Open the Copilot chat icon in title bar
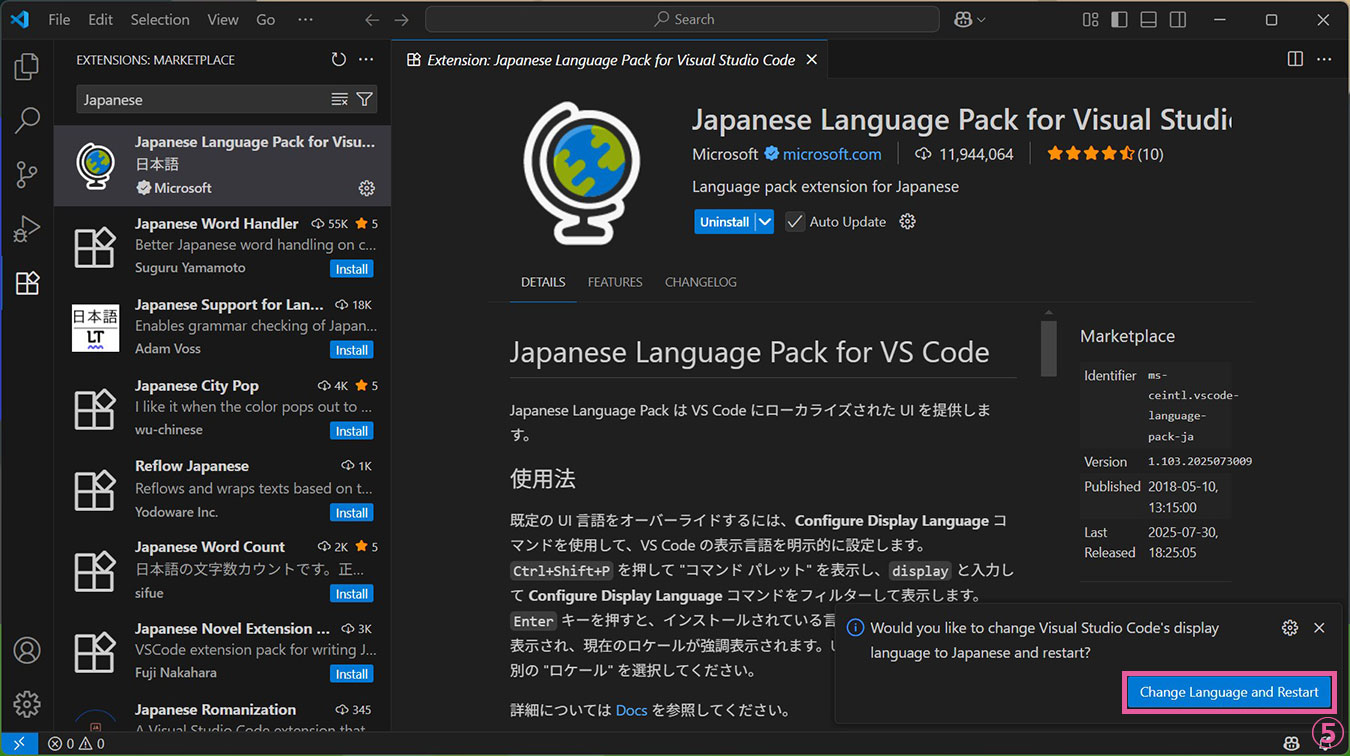The height and width of the screenshot is (756, 1350). (963, 19)
